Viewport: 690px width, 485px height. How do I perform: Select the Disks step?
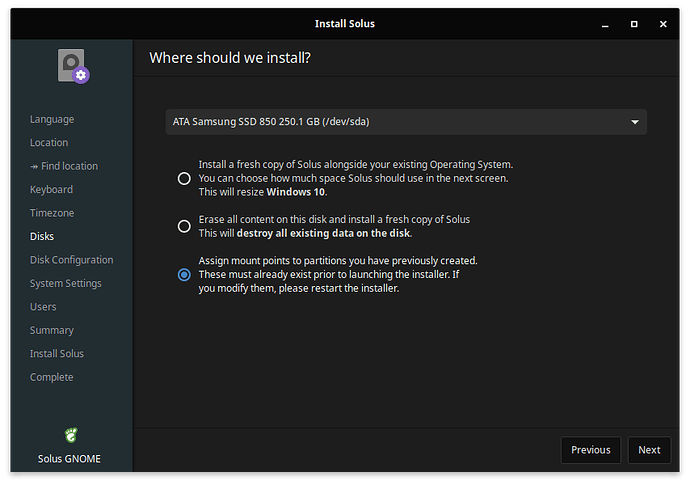pyautogui.click(x=42, y=236)
